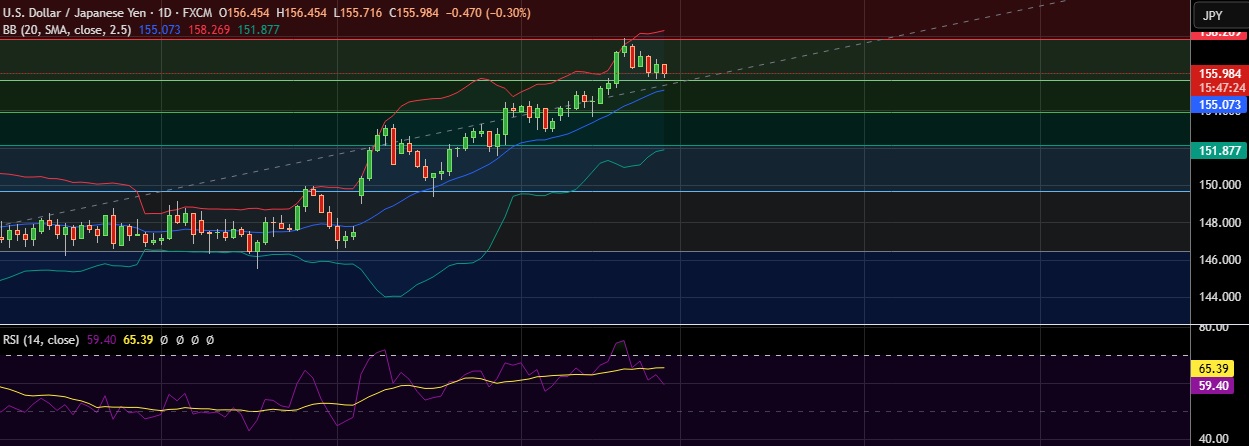Click the yellow 65.39 RSI legend value

point(139,340)
